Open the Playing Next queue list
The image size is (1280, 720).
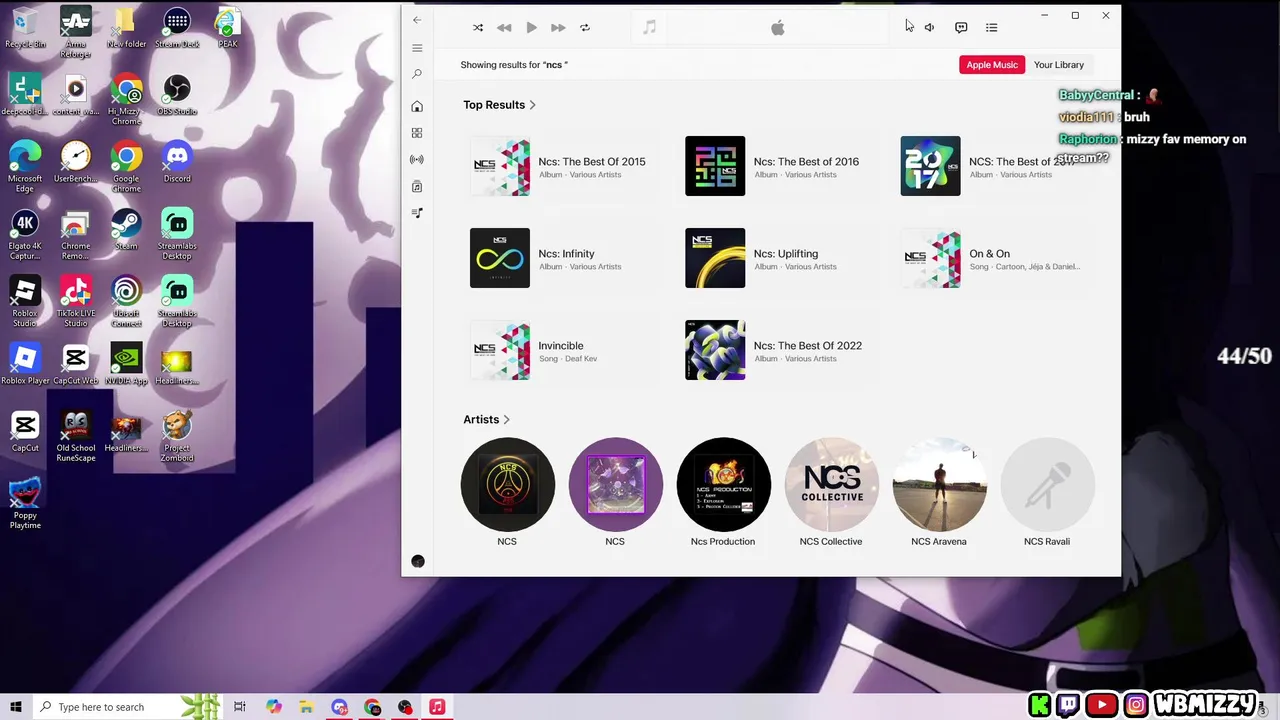pyautogui.click(x=992, y=28)
